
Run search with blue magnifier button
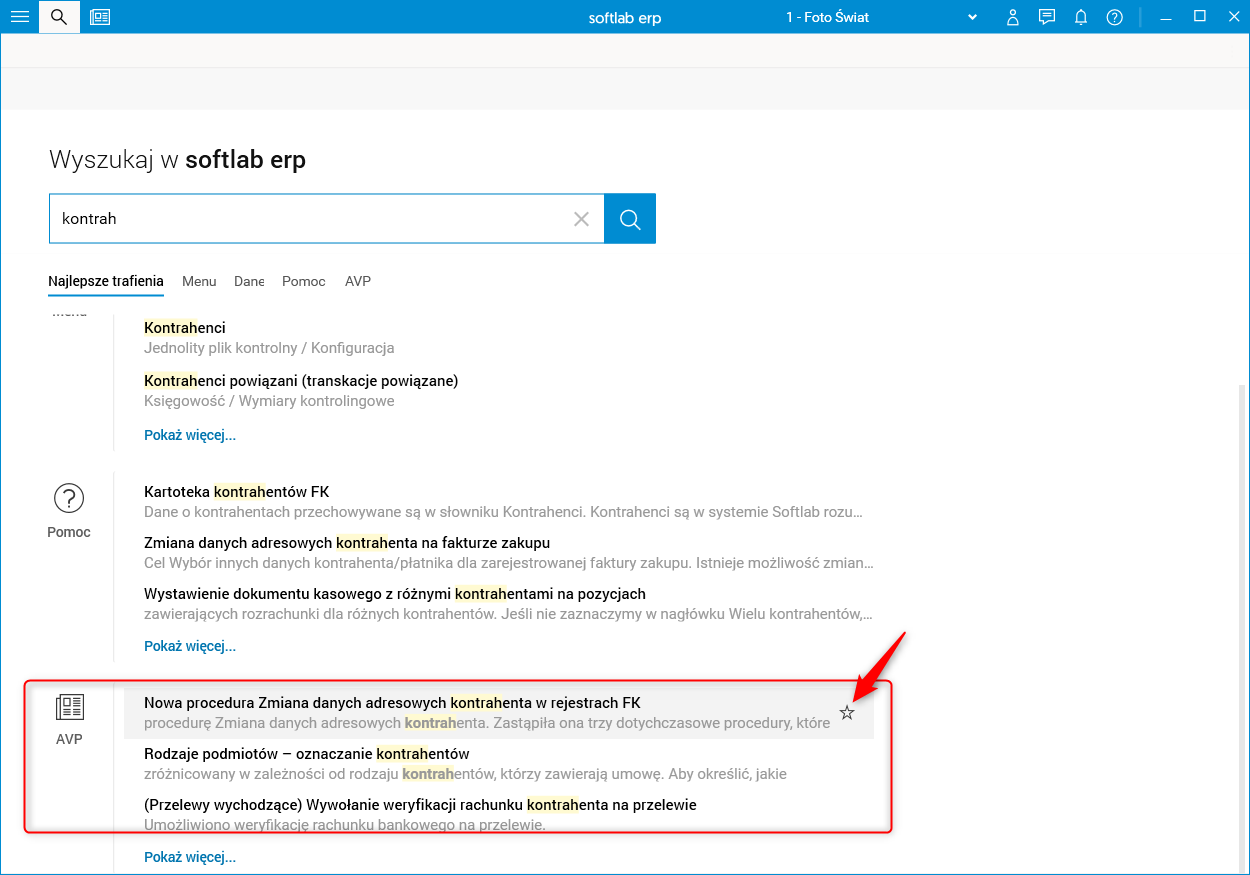[x=630, y=219]
